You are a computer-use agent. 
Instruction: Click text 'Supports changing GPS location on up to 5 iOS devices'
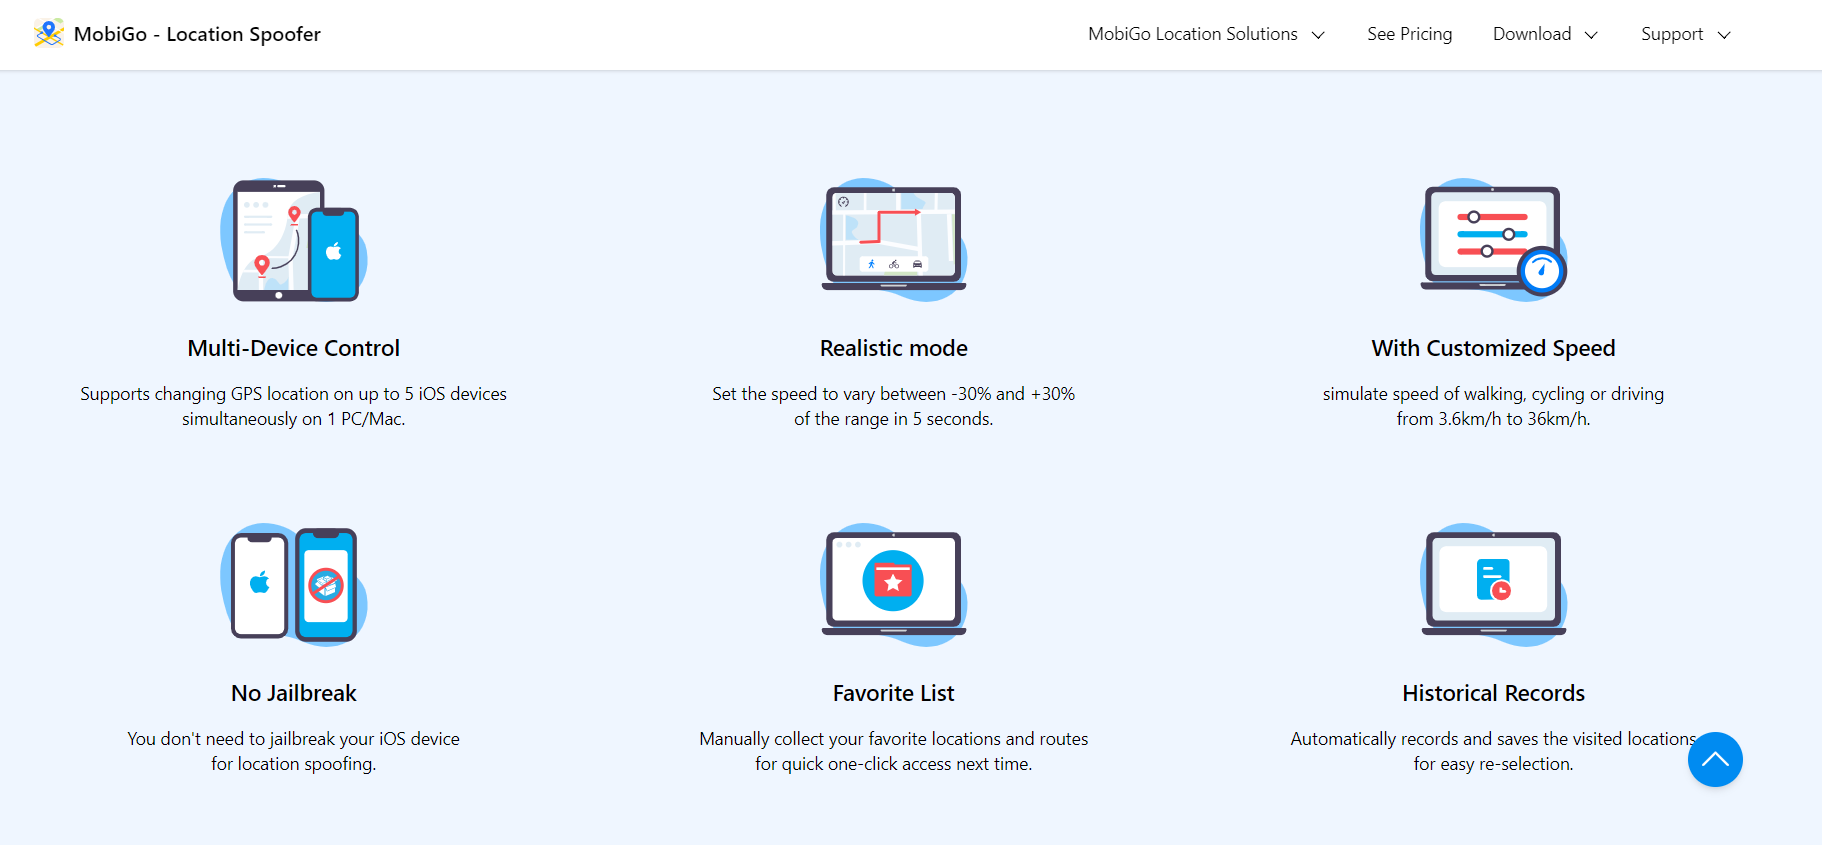click(x=294, y=394)
